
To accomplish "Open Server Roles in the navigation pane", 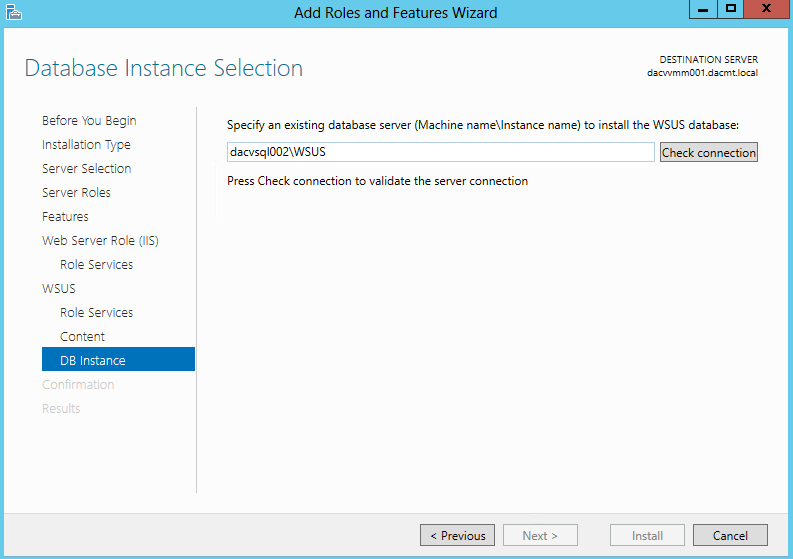I will coord(76,193).
